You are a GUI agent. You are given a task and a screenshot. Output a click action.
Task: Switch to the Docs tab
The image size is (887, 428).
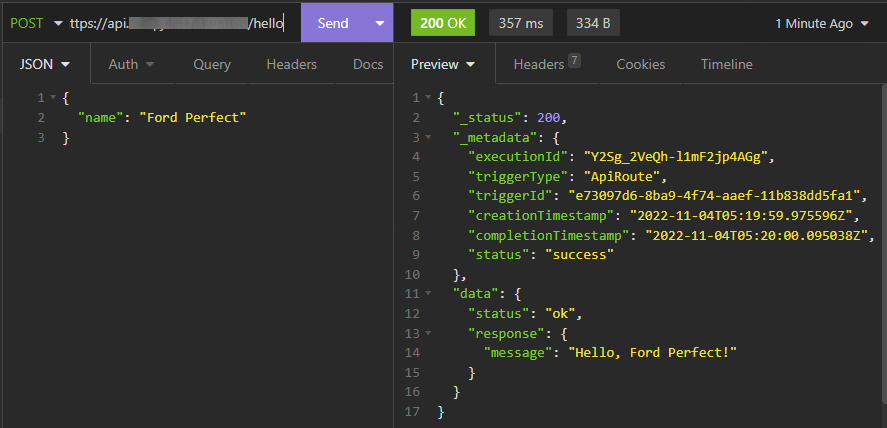367,64
